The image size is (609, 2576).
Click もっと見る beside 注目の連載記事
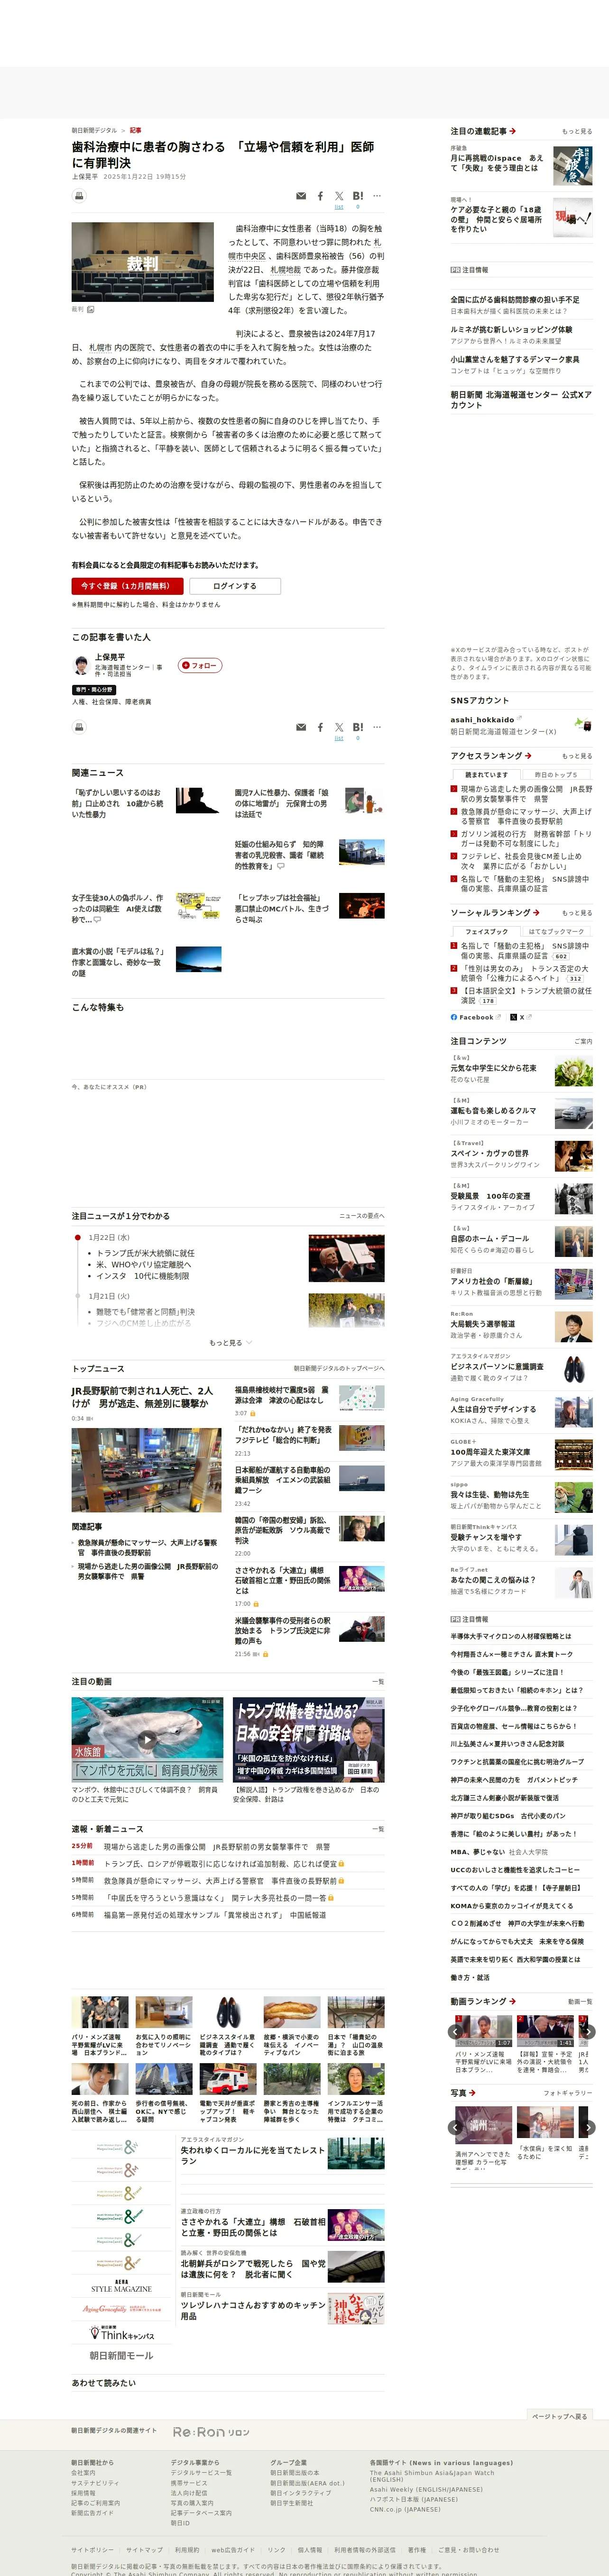(577, 131)
